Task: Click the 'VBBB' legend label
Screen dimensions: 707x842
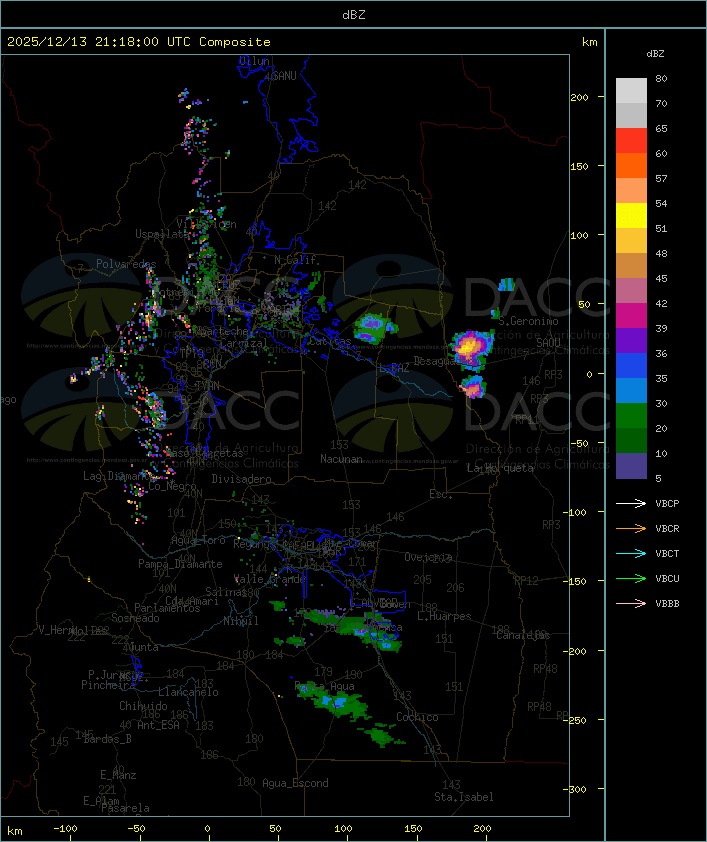Action: pos(667,604)
